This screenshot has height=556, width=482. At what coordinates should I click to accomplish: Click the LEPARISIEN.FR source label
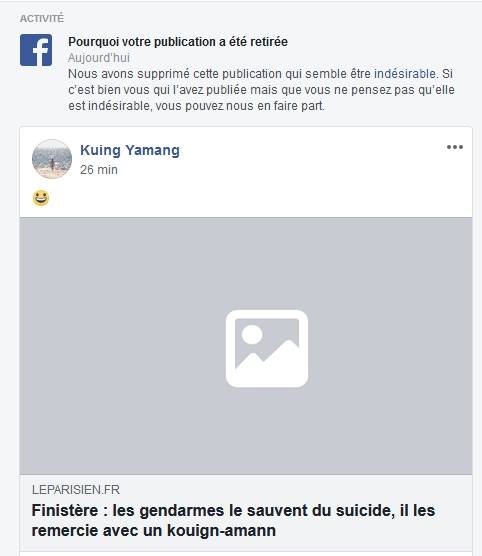pos(76,490)
